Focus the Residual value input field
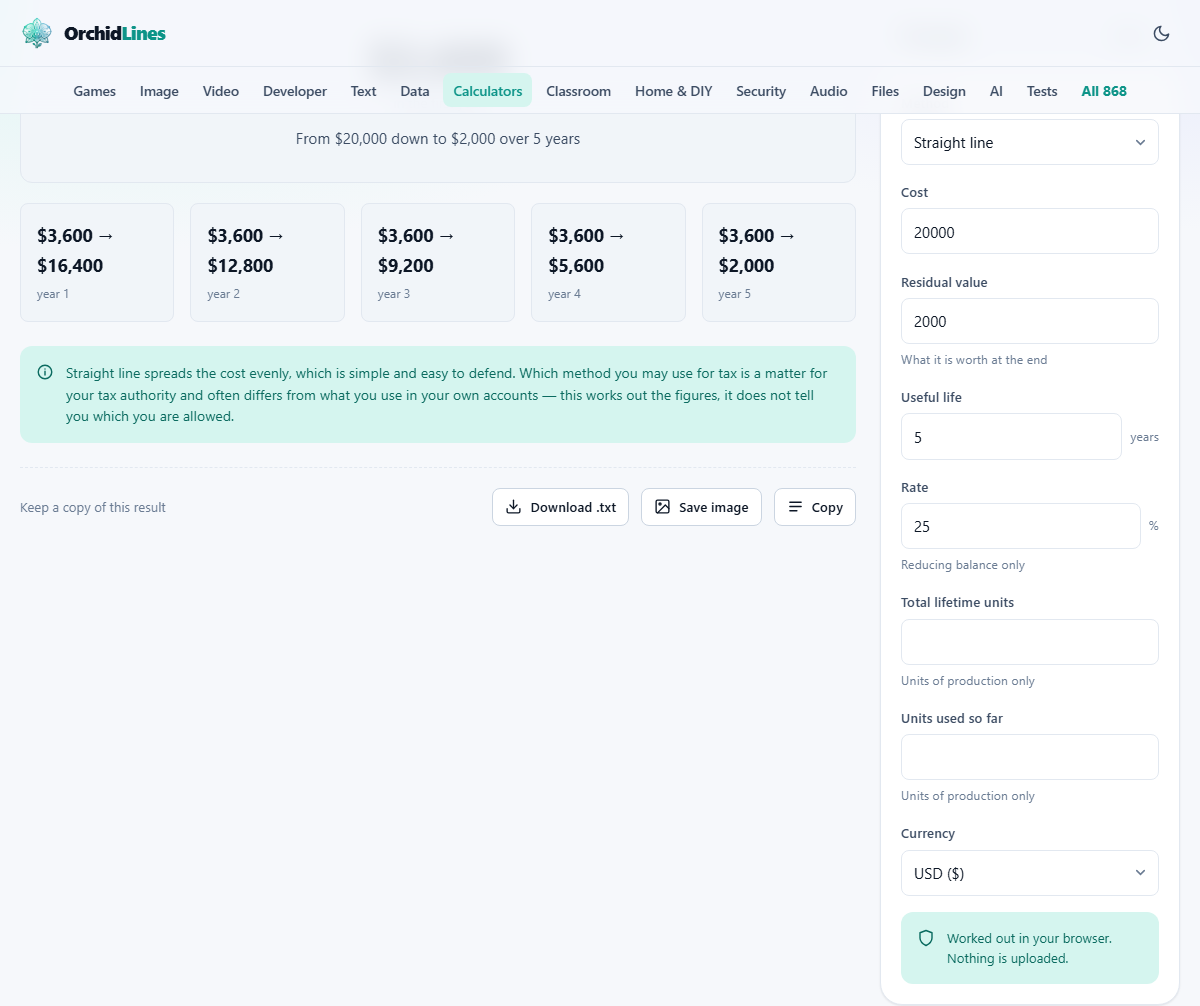Screen dimensions: 1200x1006 point(1030,321)
